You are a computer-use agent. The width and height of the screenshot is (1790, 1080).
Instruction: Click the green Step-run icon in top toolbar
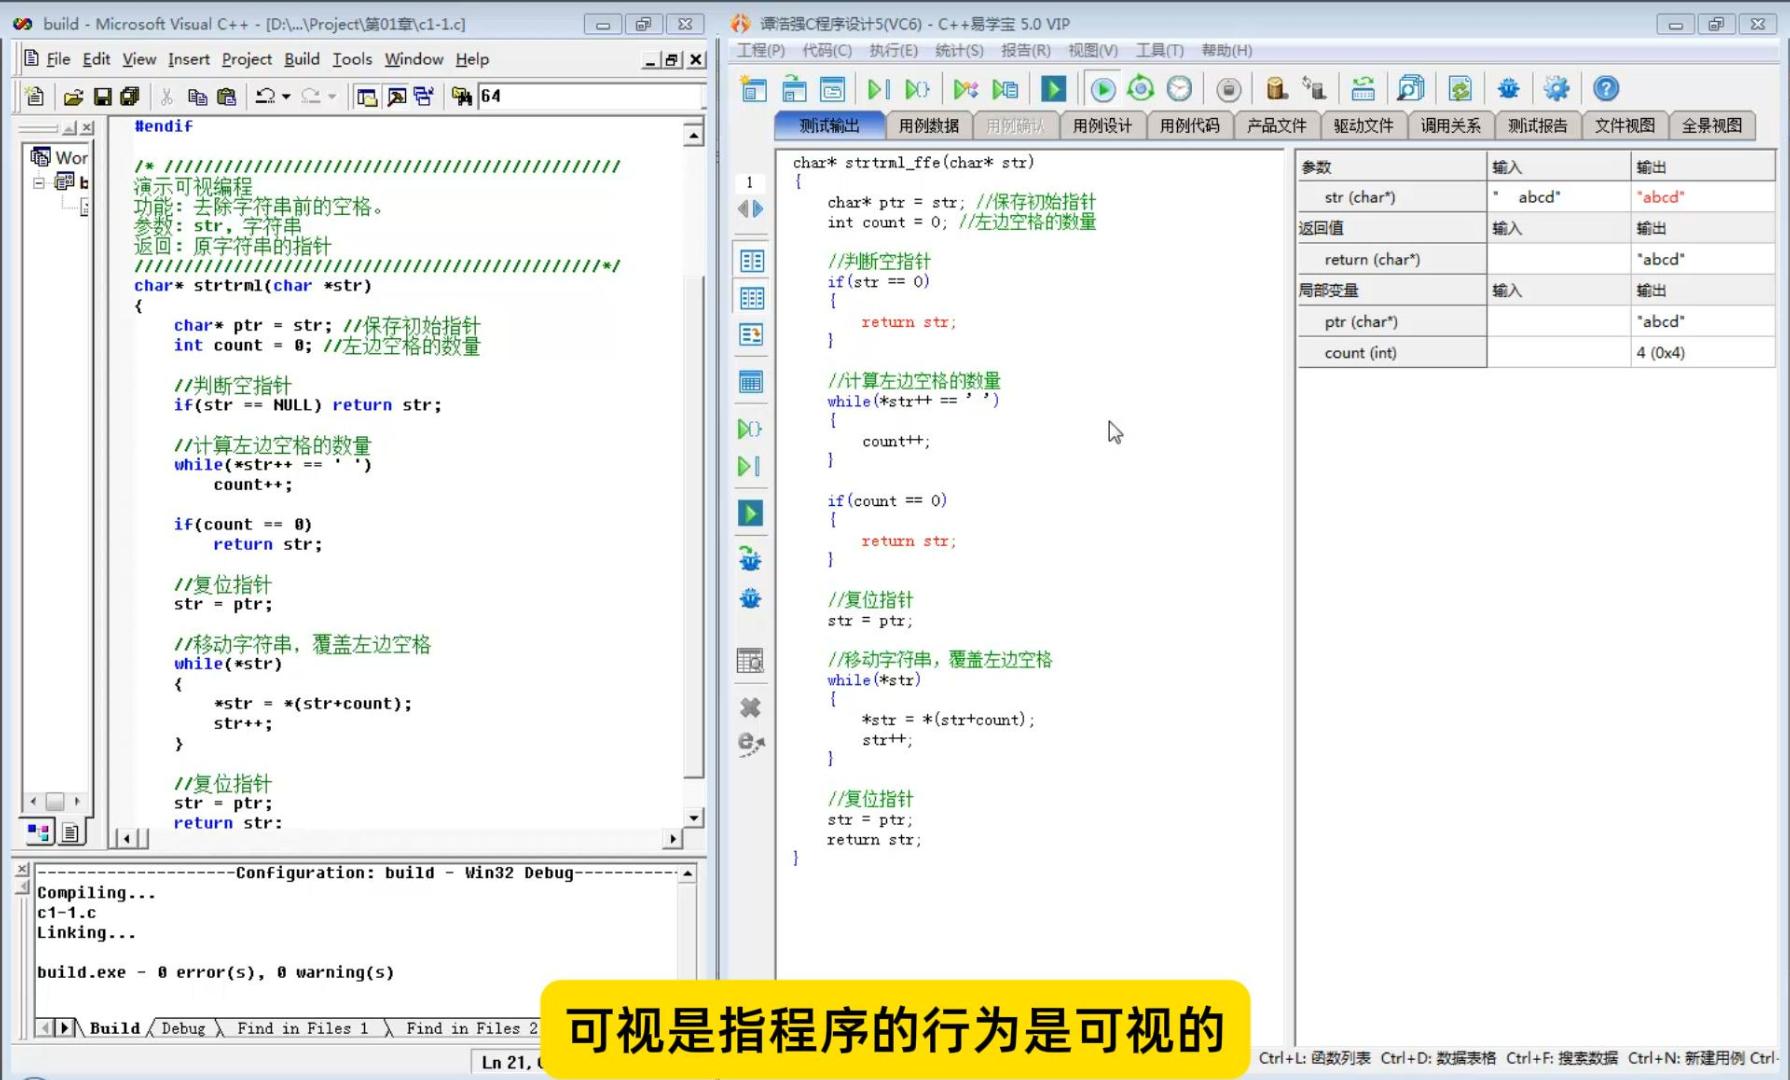tap(877, 89)
